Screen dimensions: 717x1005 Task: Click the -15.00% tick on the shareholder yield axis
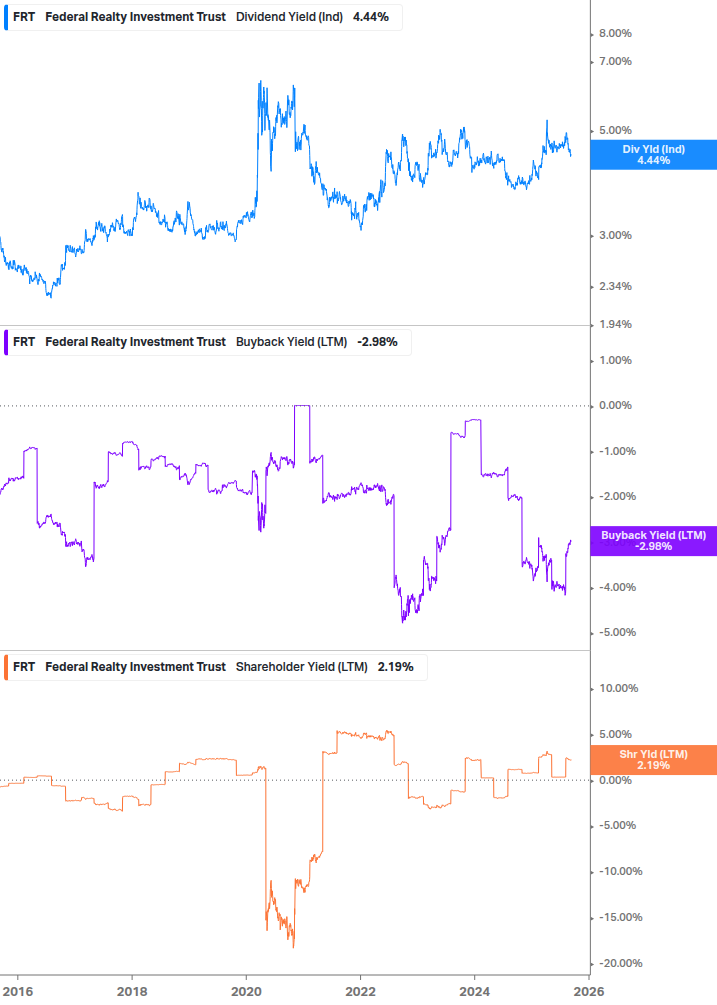tap(620, 917)
